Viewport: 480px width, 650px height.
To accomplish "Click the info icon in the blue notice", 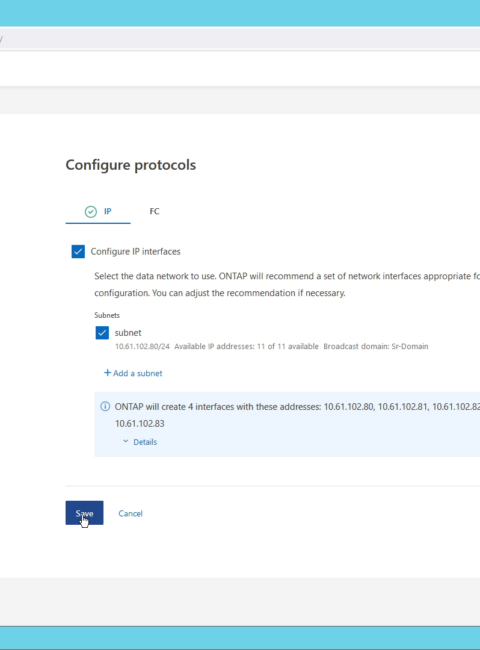I will 105,406.
